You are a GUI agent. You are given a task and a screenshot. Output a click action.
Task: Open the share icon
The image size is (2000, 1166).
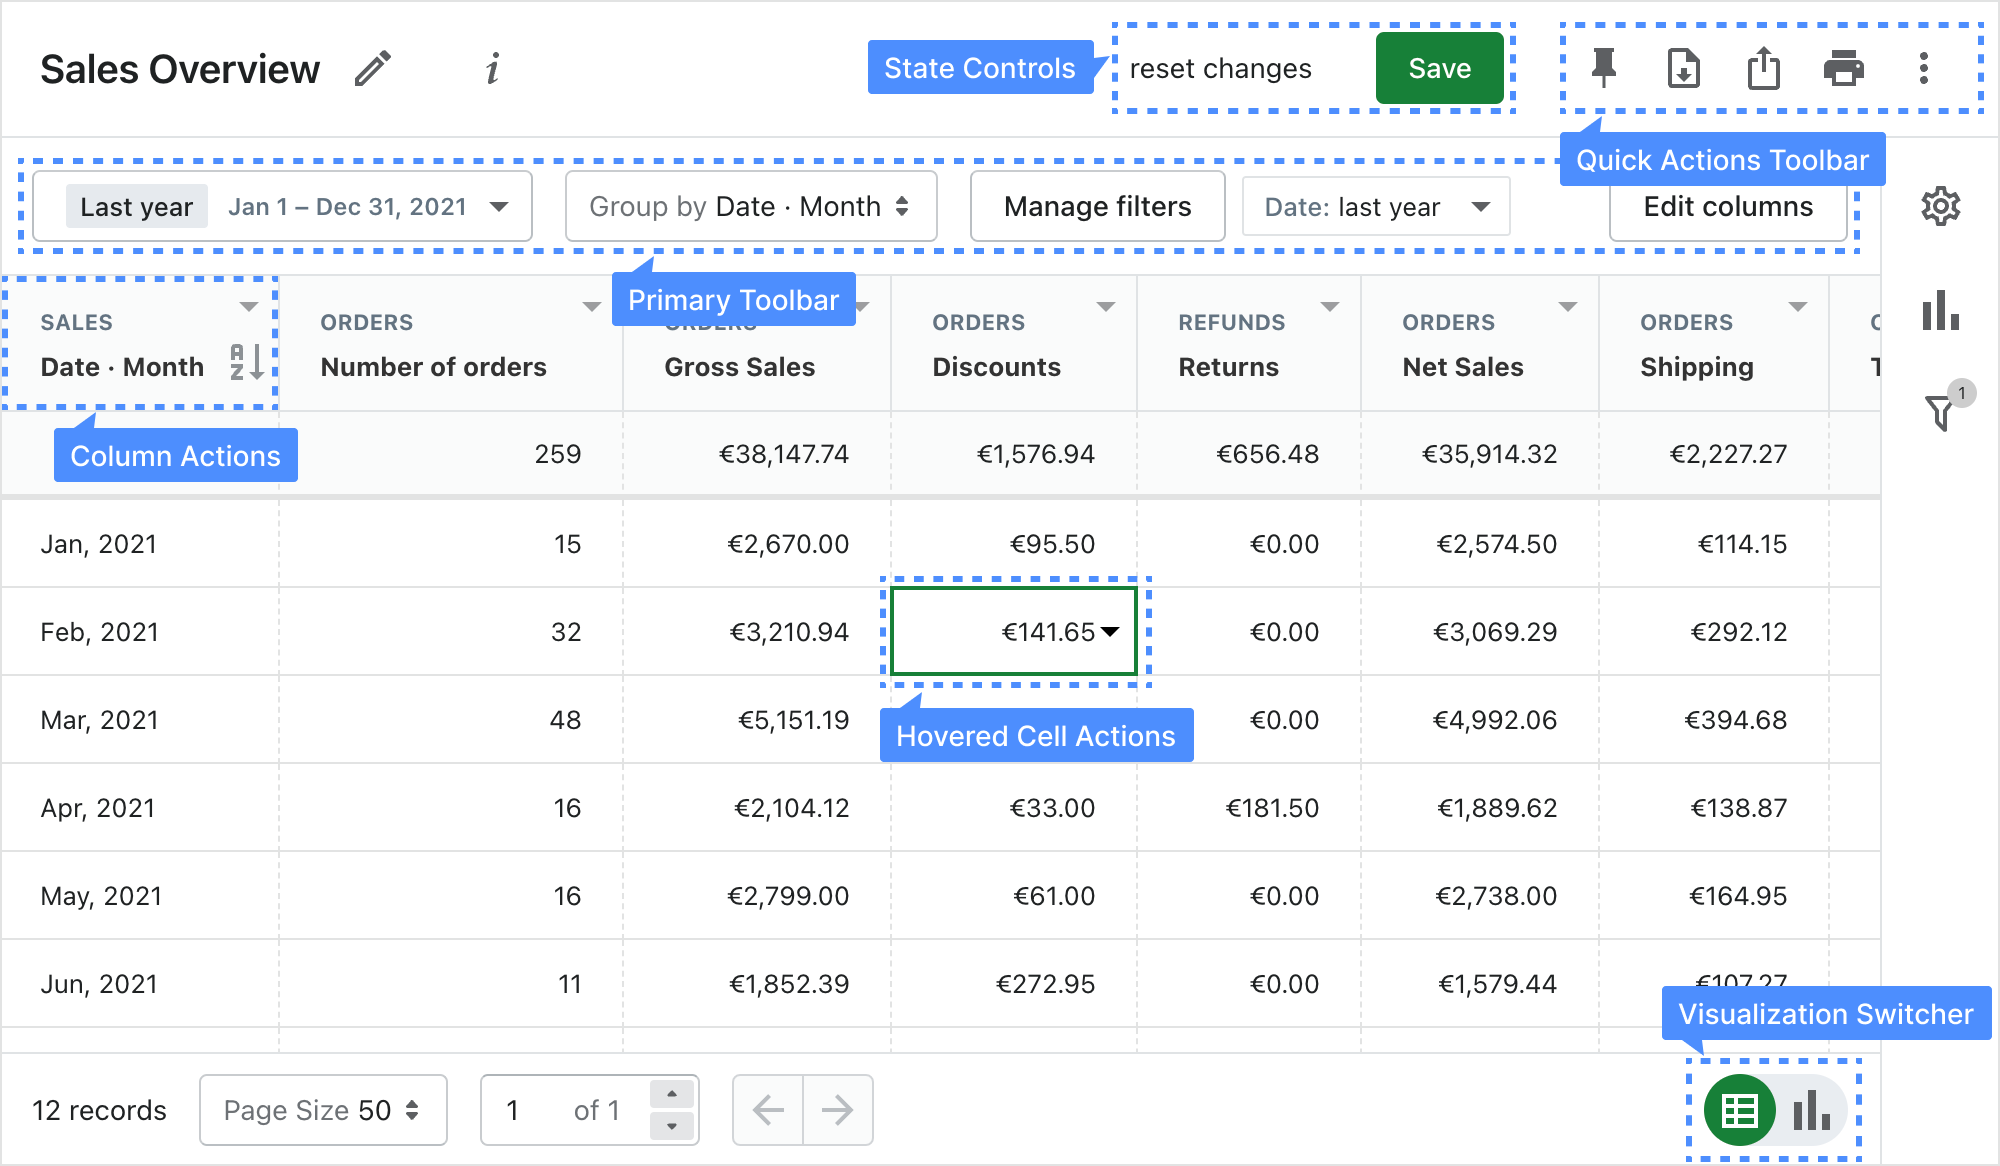[1763, 68]
